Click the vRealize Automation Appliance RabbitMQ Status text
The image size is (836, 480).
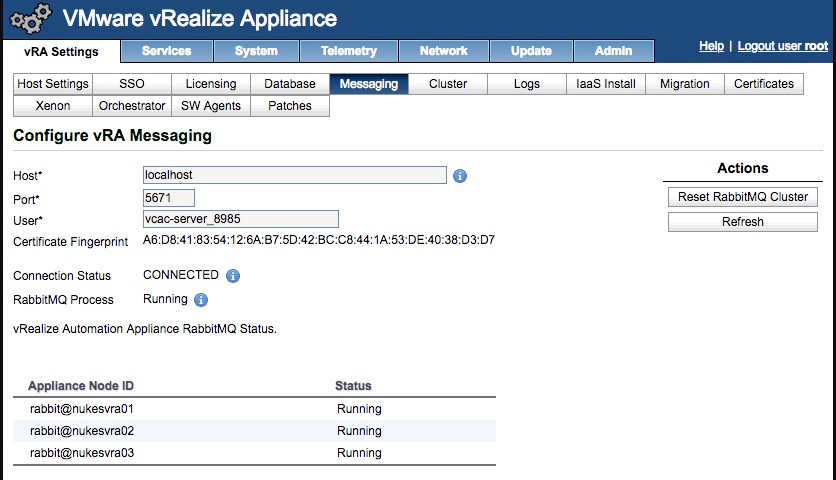pos(145,329)
